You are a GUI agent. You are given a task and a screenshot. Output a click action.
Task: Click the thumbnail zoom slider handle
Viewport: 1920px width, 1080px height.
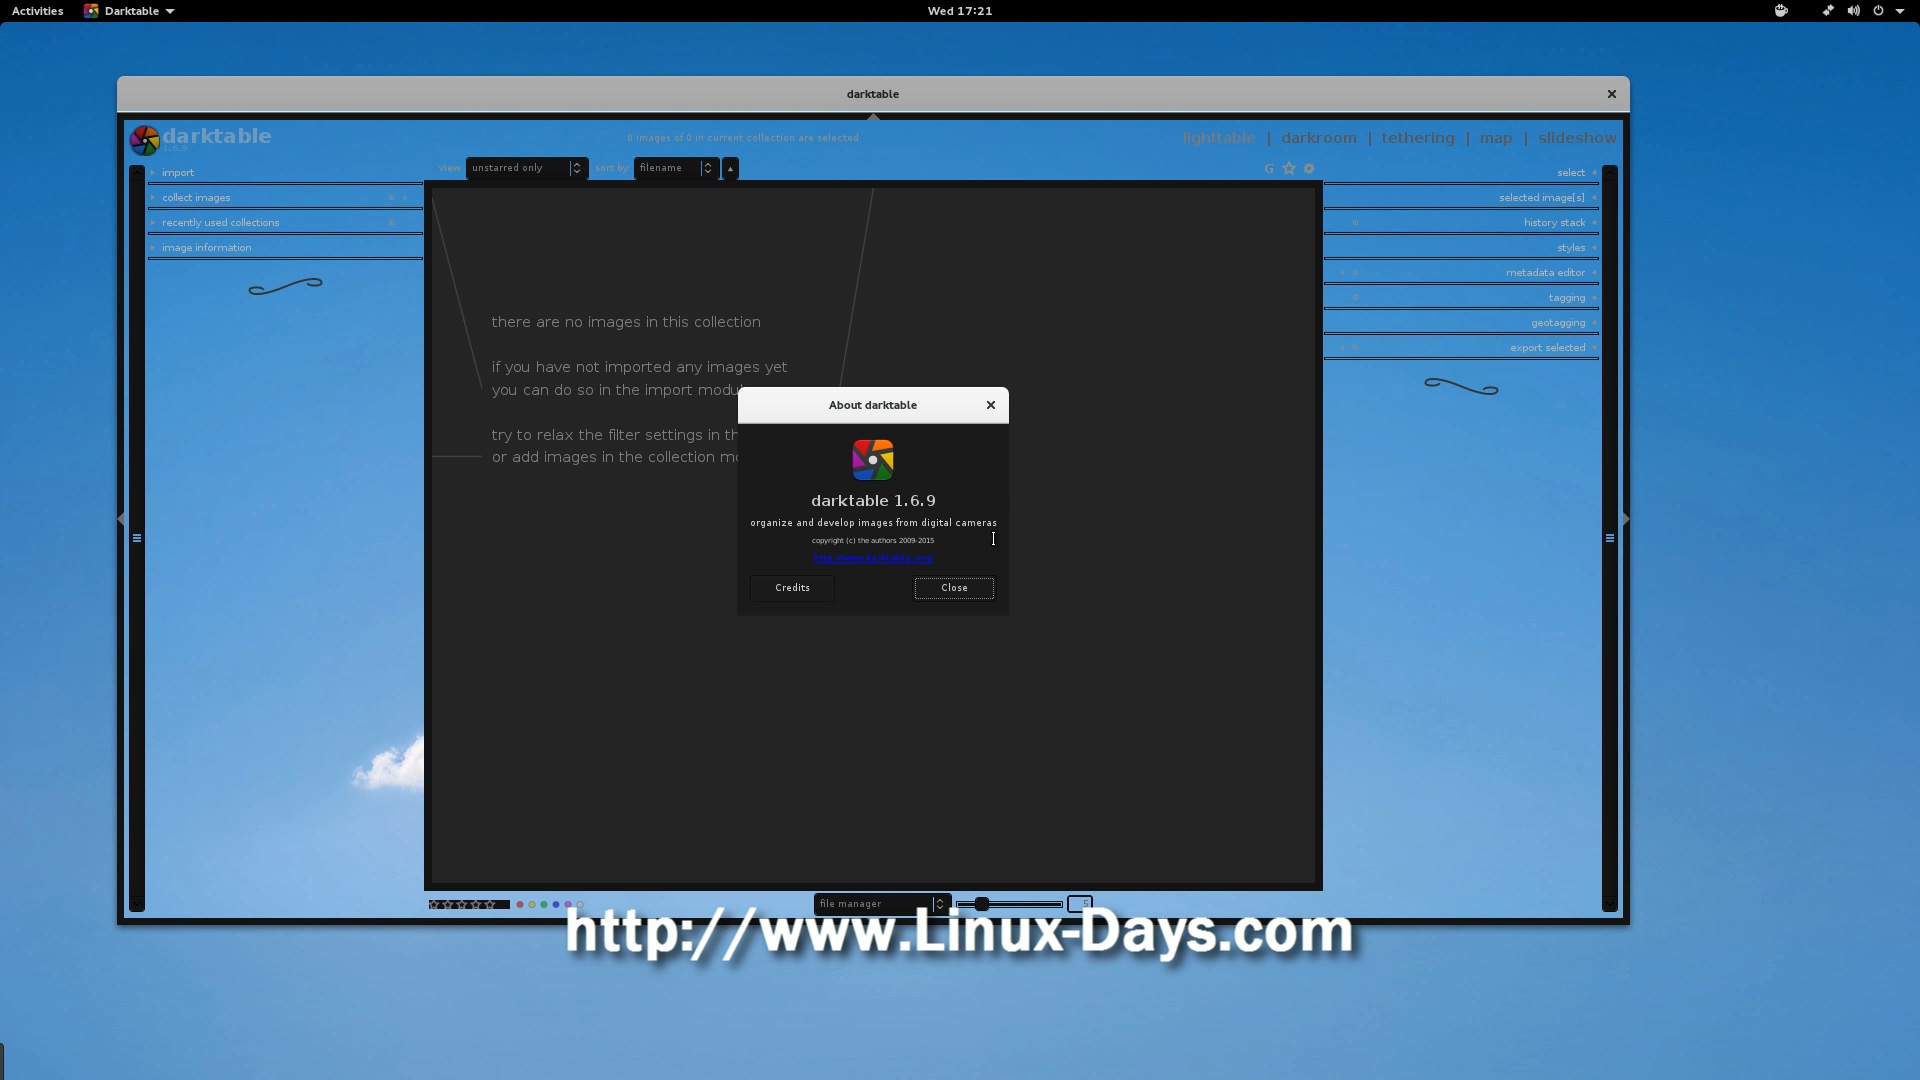click(x=982, y=904)
